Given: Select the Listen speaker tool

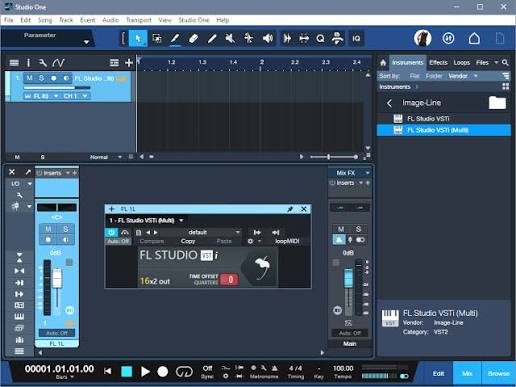Looking at the screenshot, I should (x=268, y=38).
